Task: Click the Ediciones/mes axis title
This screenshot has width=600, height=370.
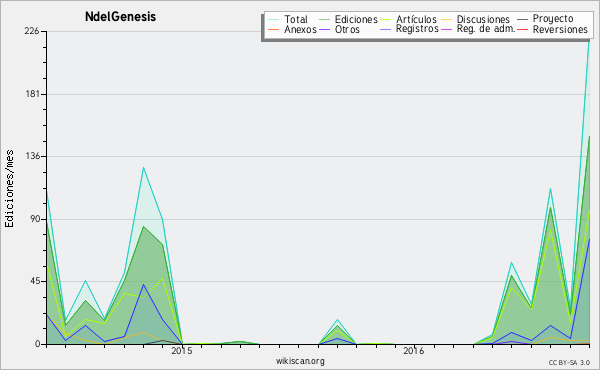Action: tap(9, 189)
